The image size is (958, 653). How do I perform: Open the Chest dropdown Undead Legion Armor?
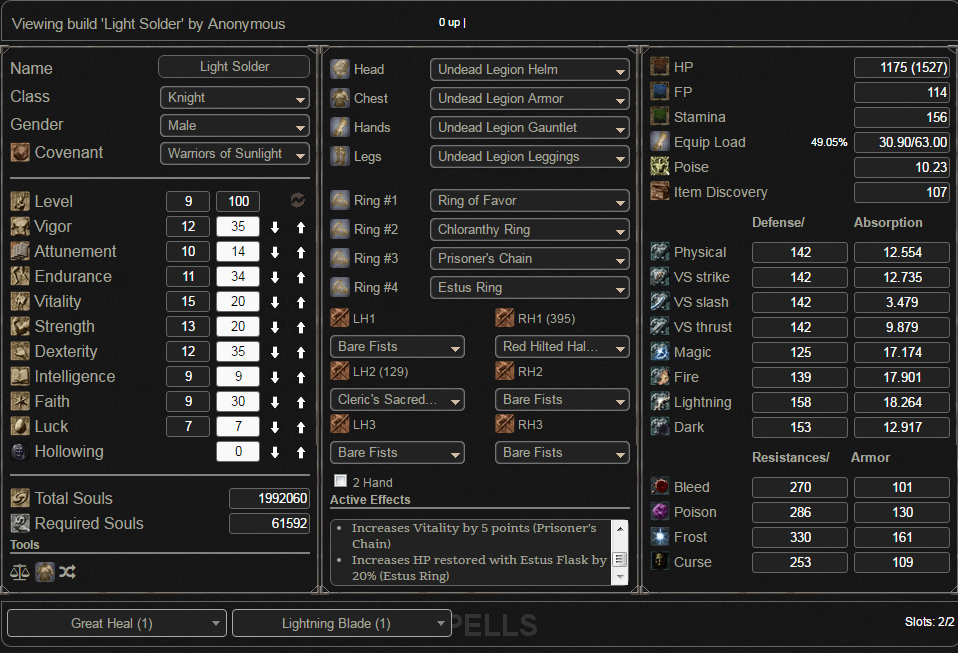click(530, 99)
